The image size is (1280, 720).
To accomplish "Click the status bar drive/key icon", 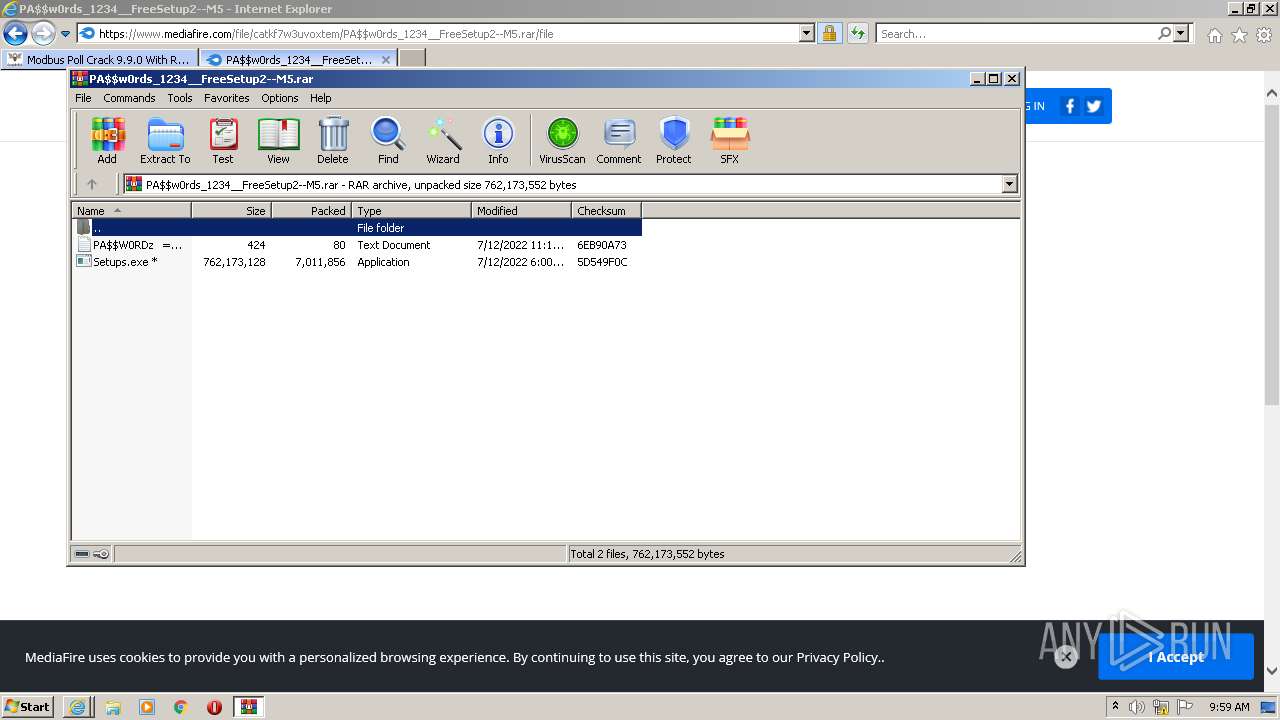I will [x=92, y=554].
